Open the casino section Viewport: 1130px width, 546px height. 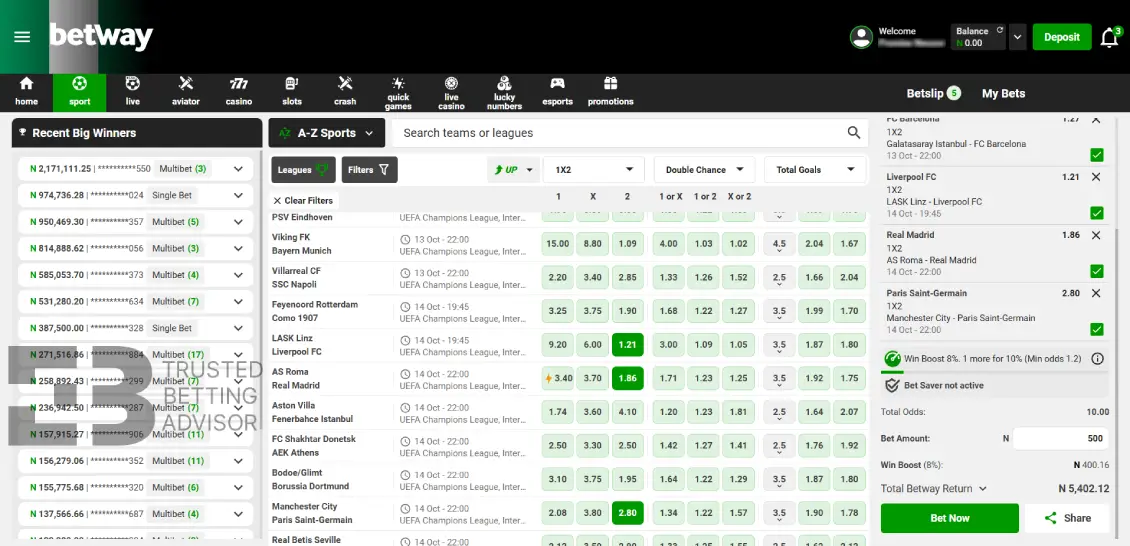239,92
